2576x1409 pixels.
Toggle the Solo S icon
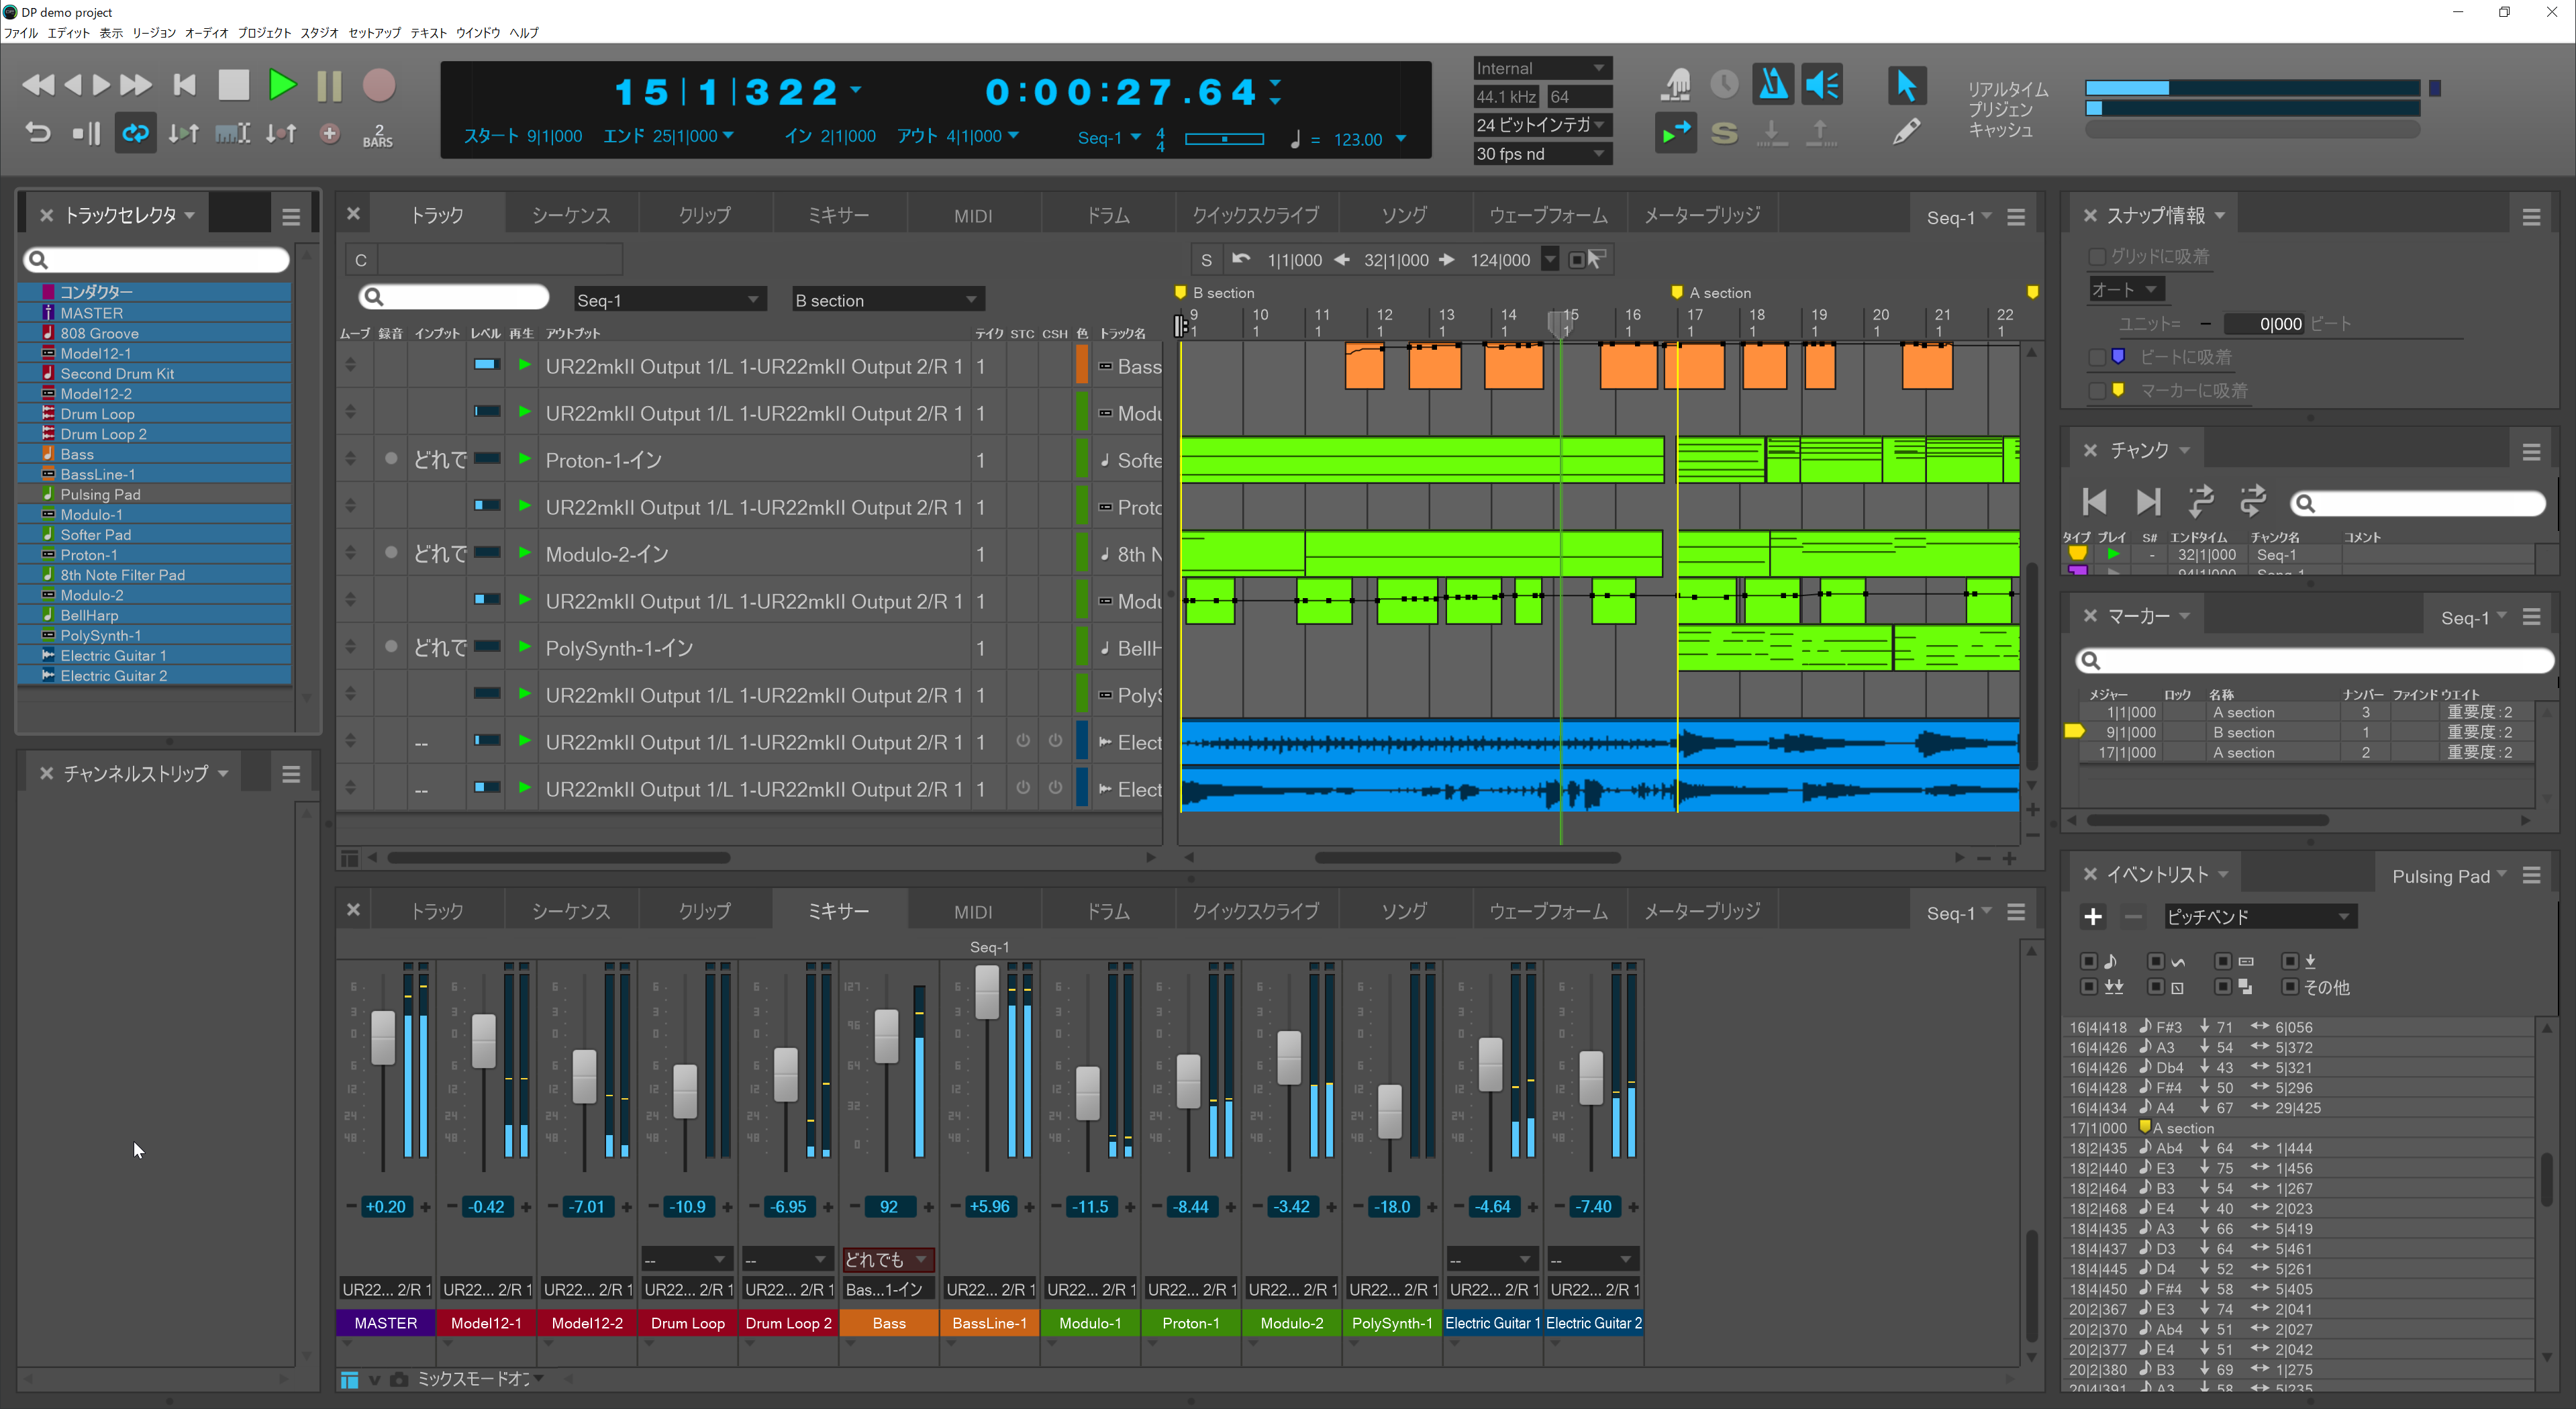(1724, 133)
